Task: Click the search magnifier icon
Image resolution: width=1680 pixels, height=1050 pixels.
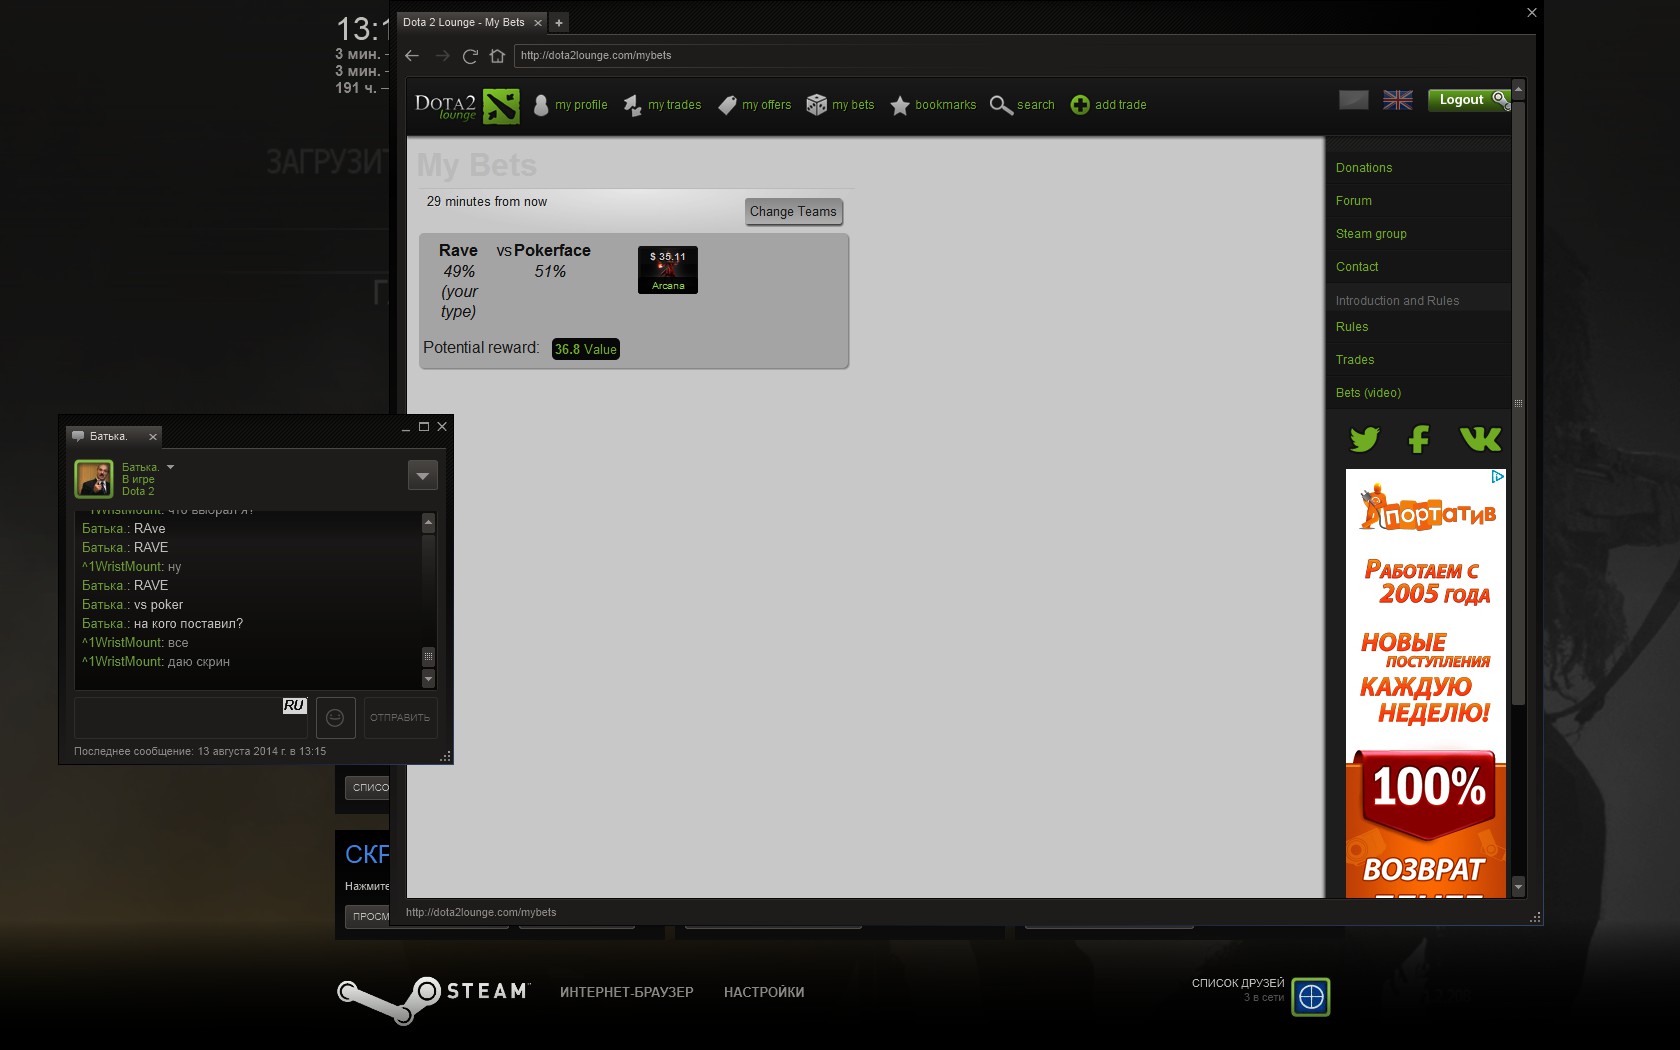Action: tap(1001, 105)
